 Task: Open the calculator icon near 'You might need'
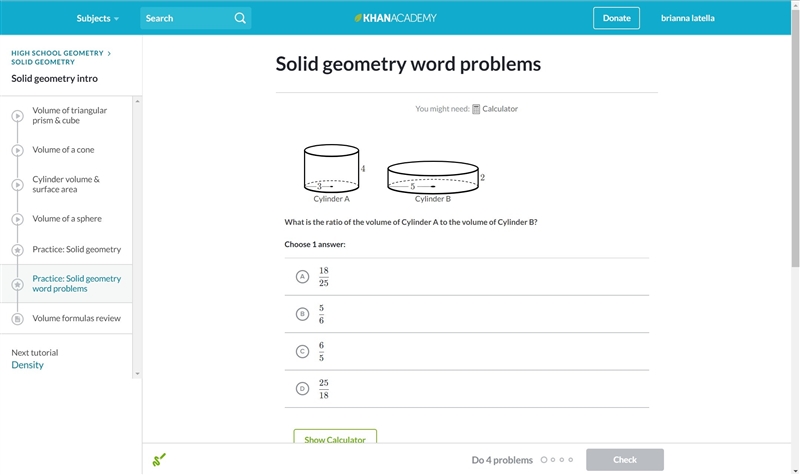coord(476,109)
